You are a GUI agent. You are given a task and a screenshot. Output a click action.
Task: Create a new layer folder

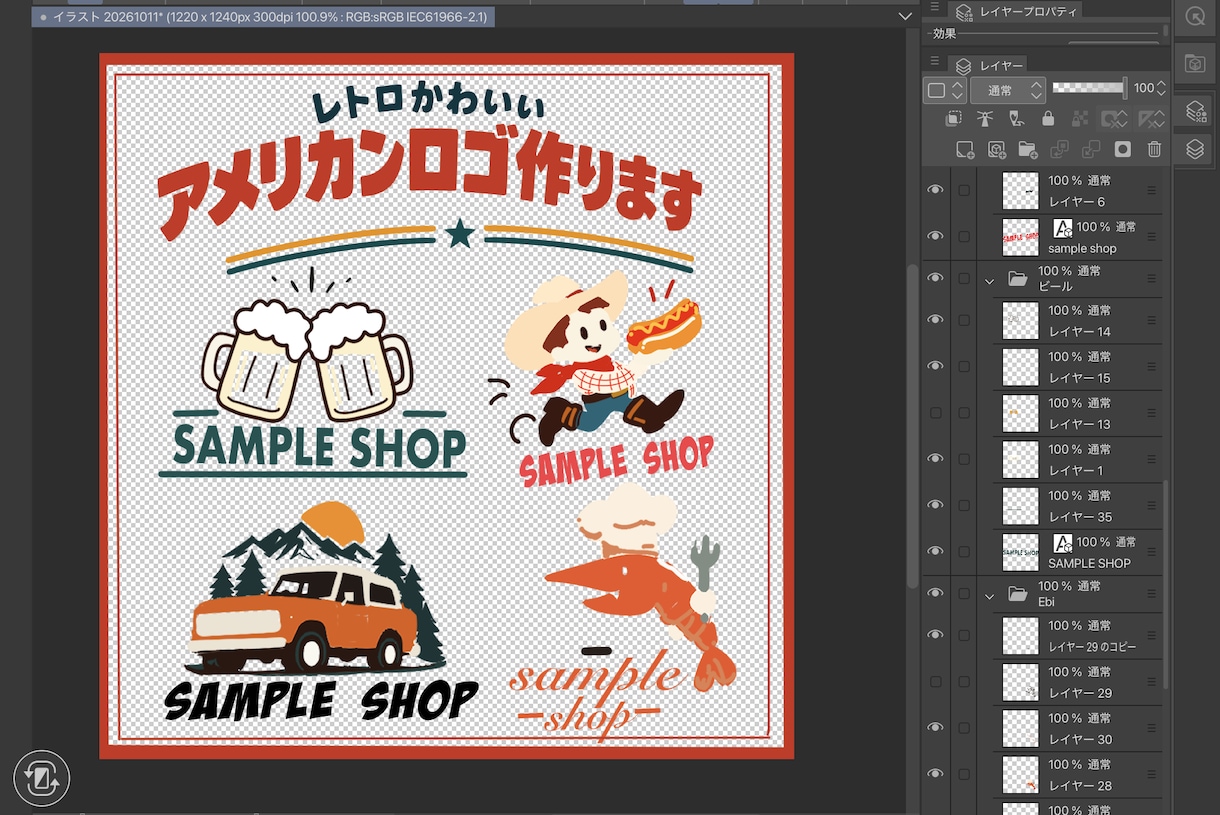pos(1028,149)
